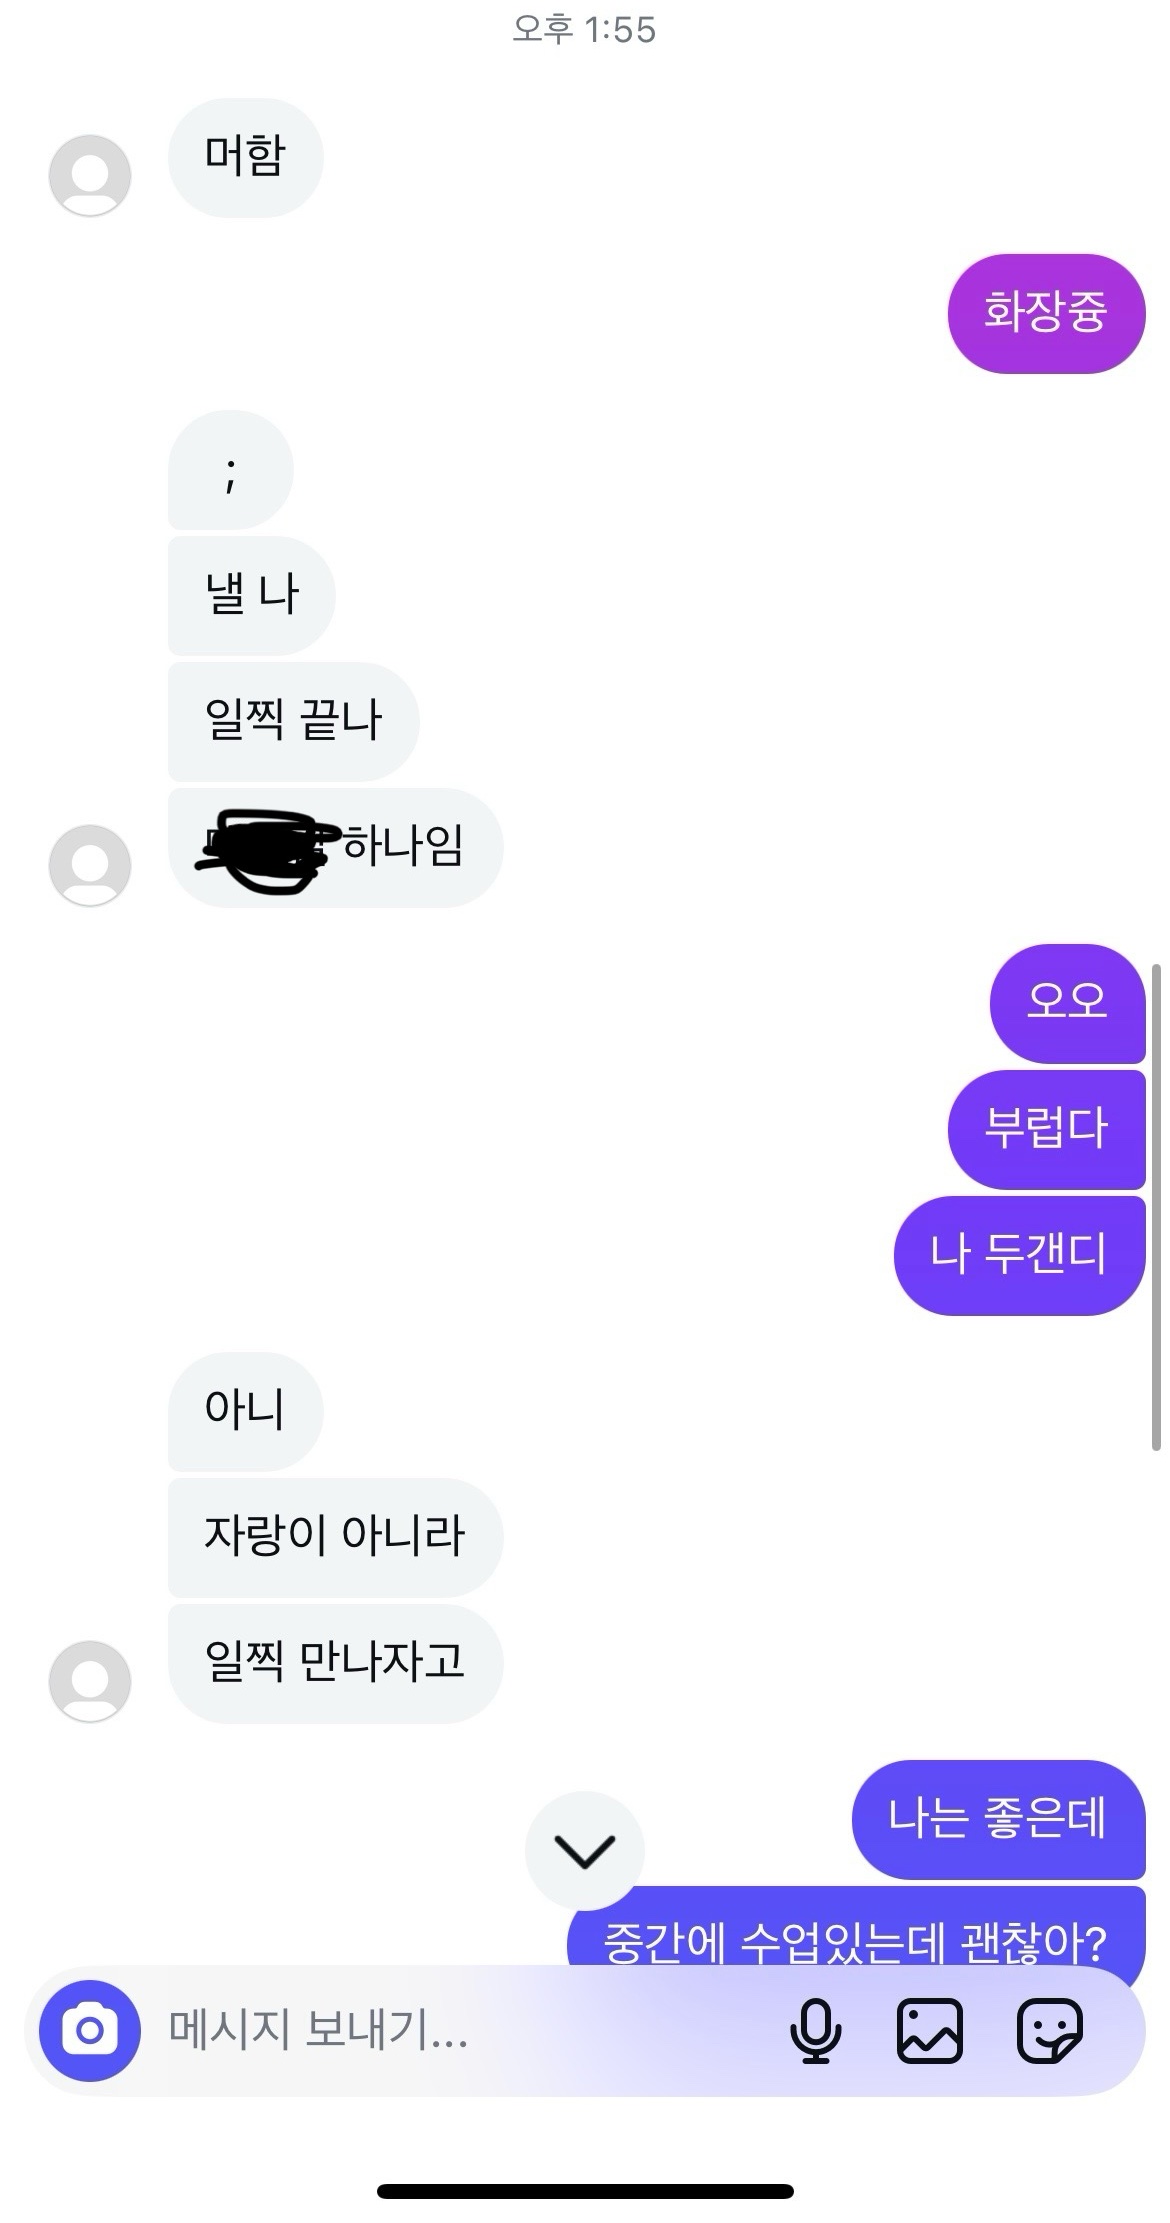The width and height of the screenshot is (1170, 2223).
Task: Tap the 나 두갠디 message bubble
Action: (x=1019, y=1255)
